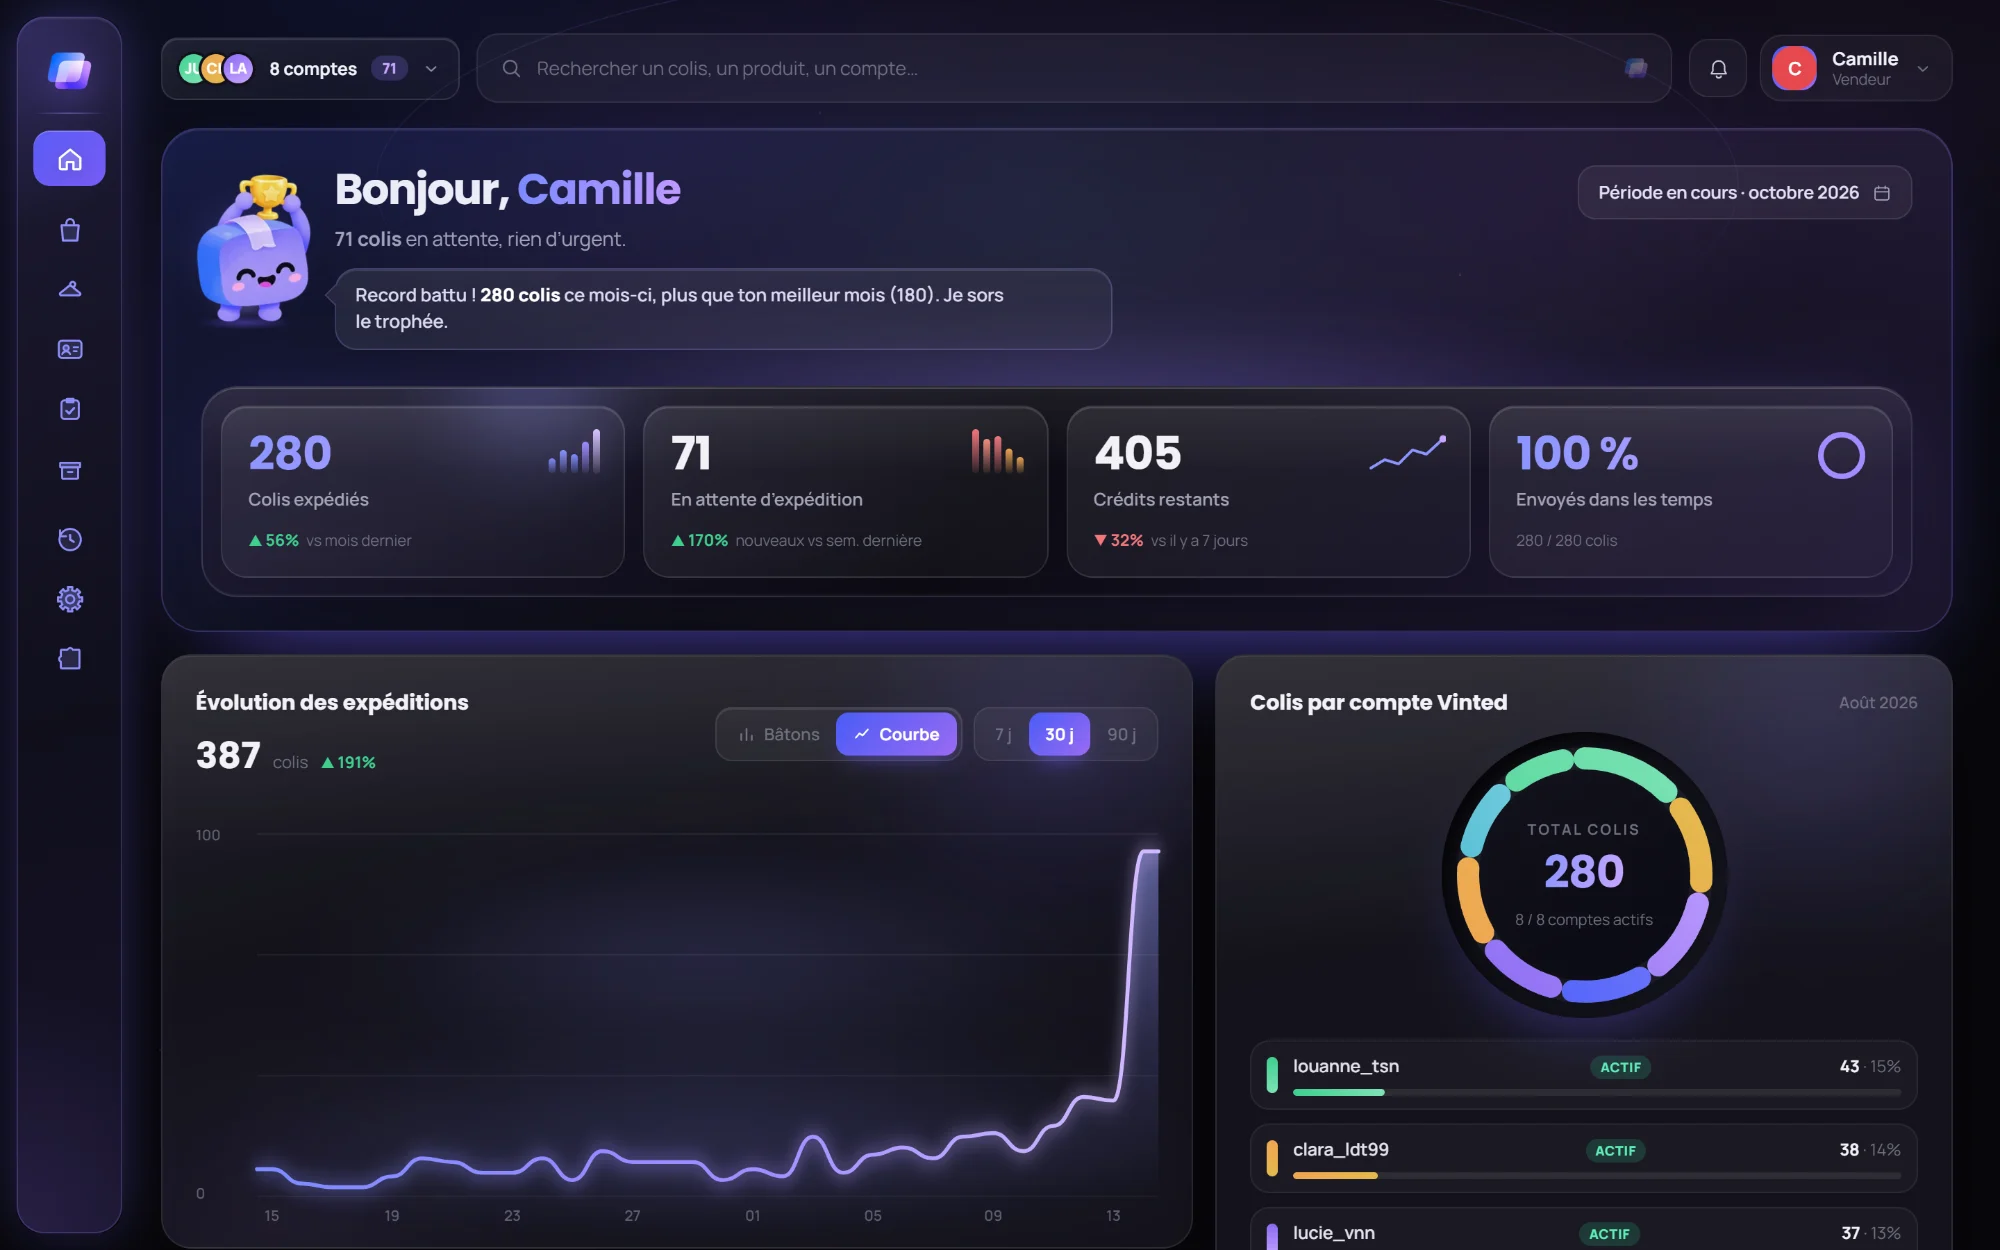Click the total colis donut chart
This screenshot has width=2000, height=1250.
pos(1584,874)
